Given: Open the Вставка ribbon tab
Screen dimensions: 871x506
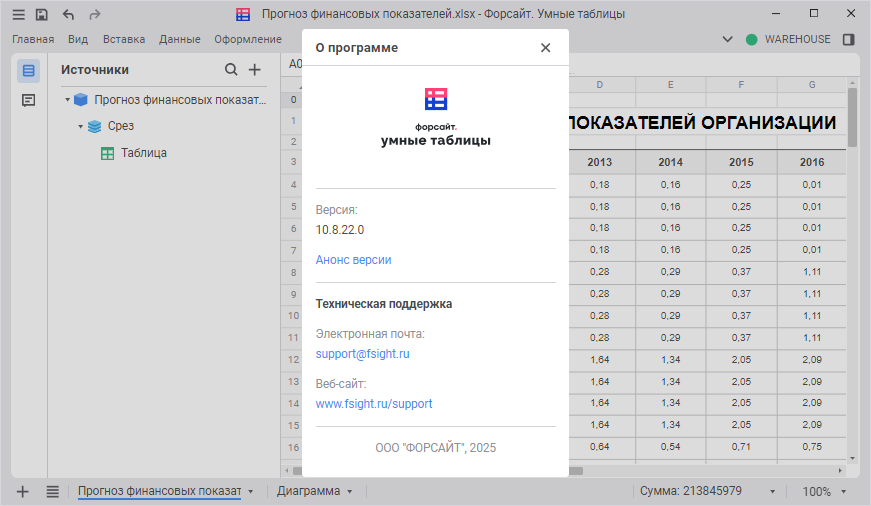Looking at the screenshot, I should (124, 39).
